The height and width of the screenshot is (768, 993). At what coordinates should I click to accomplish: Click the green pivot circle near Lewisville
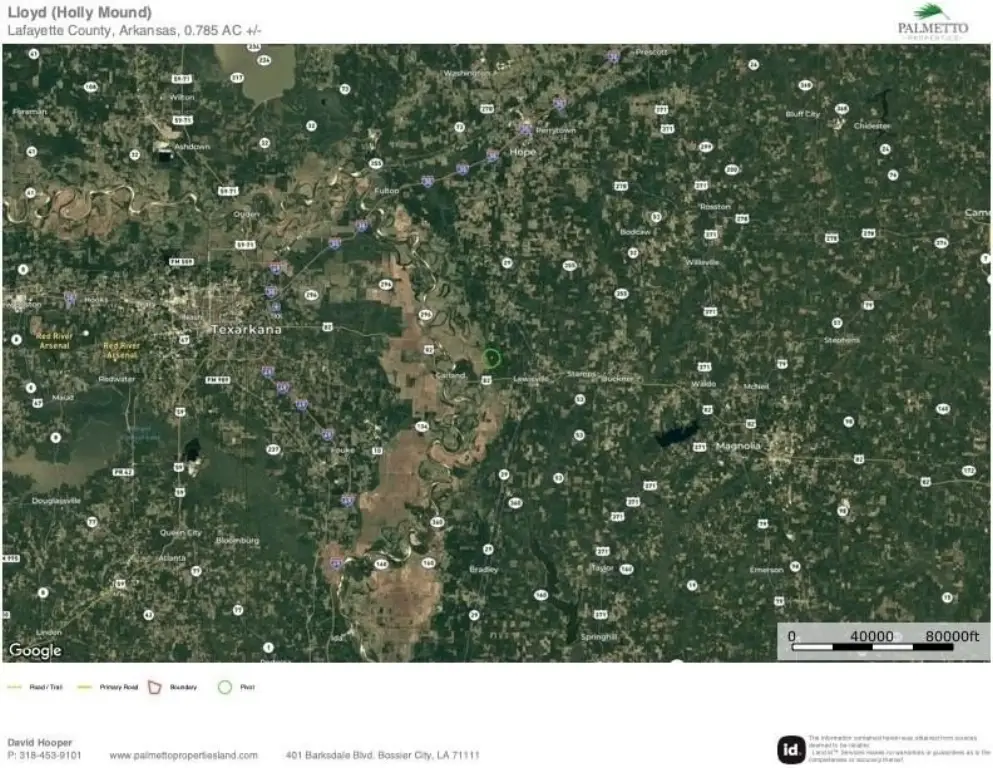click(491, 358)
